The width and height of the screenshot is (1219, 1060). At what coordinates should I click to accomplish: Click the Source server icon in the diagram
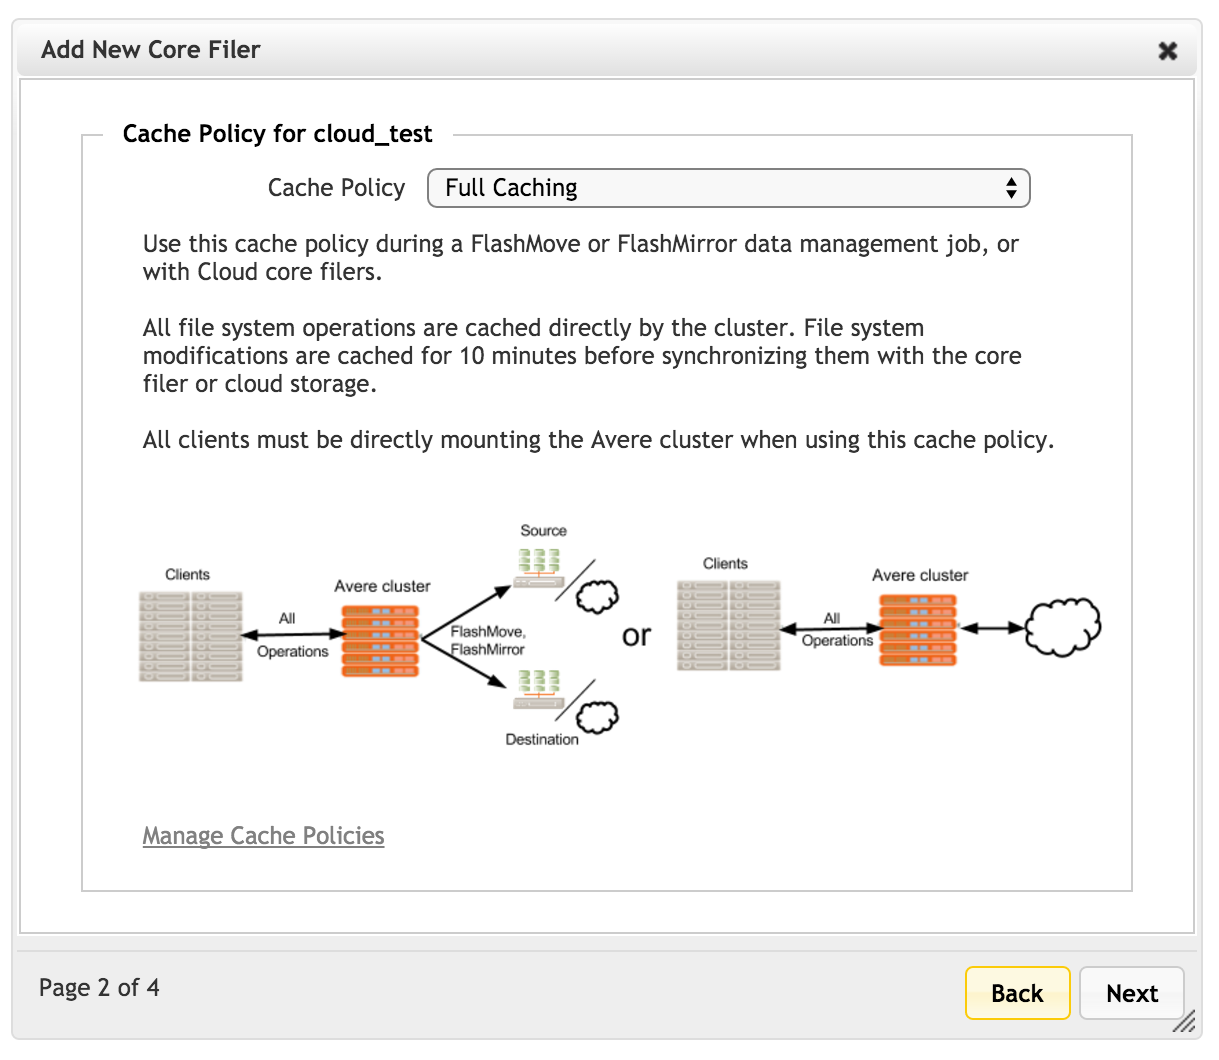point(540,569)
